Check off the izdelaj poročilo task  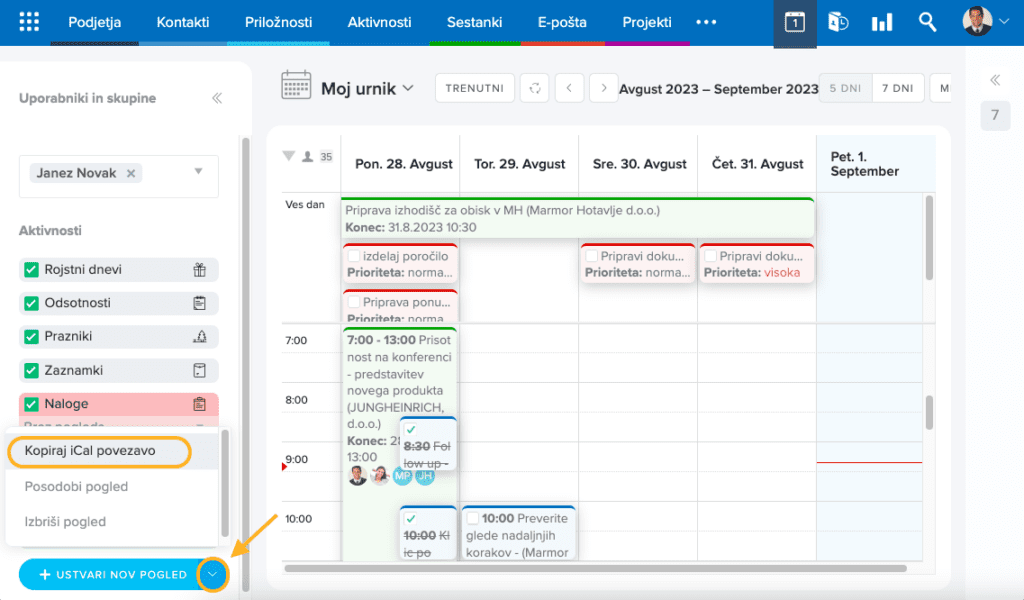[354, 256]
